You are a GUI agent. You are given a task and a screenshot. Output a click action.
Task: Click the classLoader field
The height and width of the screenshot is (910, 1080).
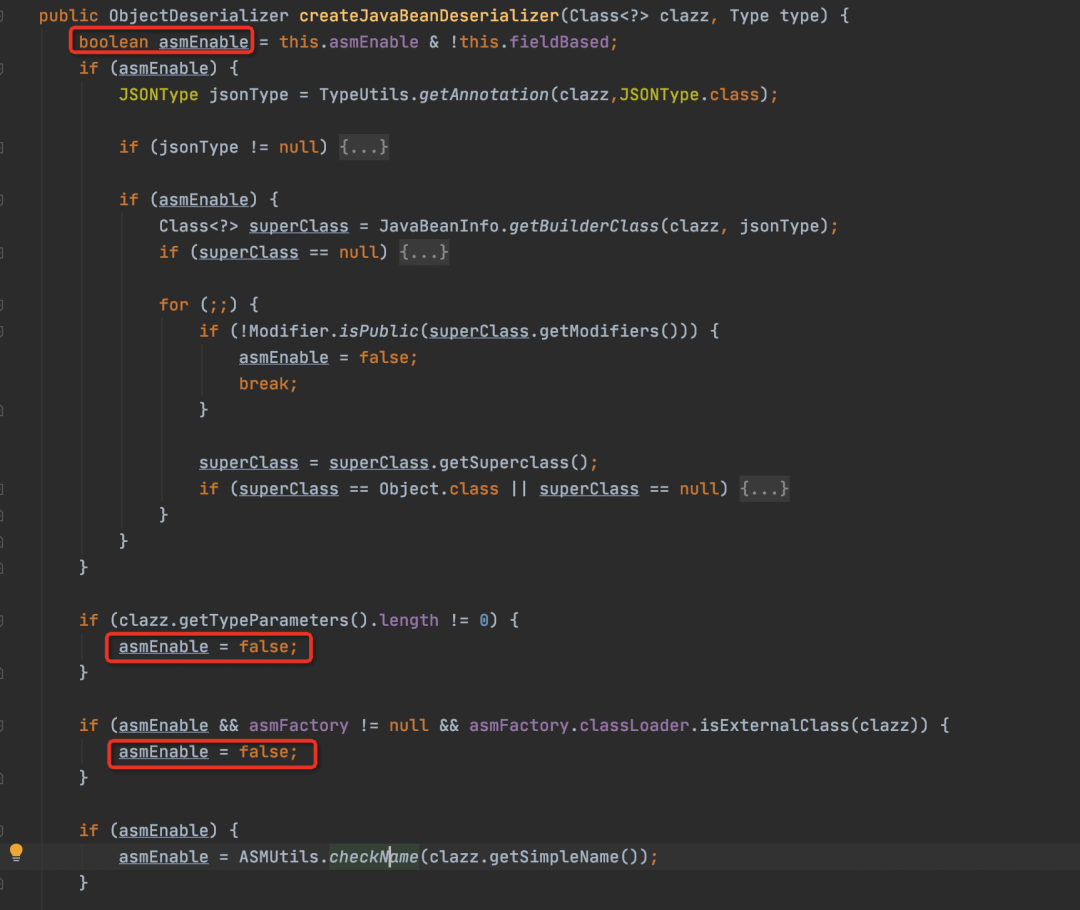click(x=634, y=725)
